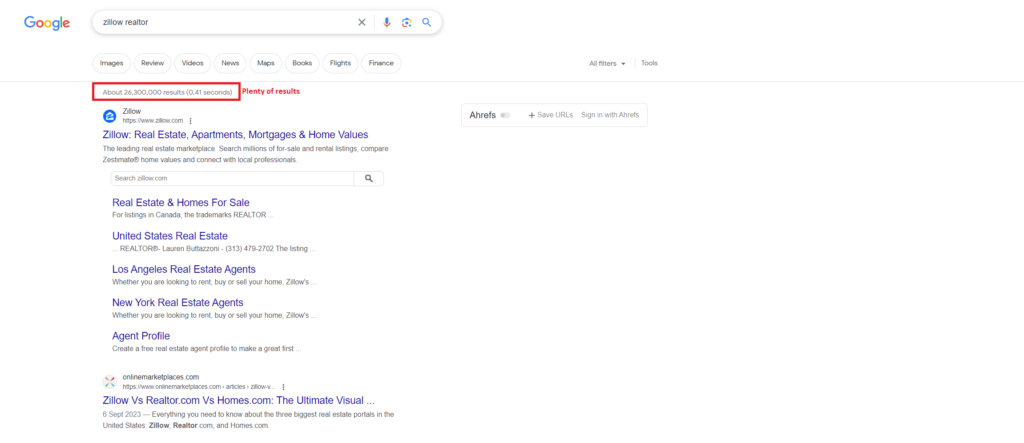Click the Ahrefs panel title
The height and width of the screenshot is (443, 1024).
[x=483, y=115]
